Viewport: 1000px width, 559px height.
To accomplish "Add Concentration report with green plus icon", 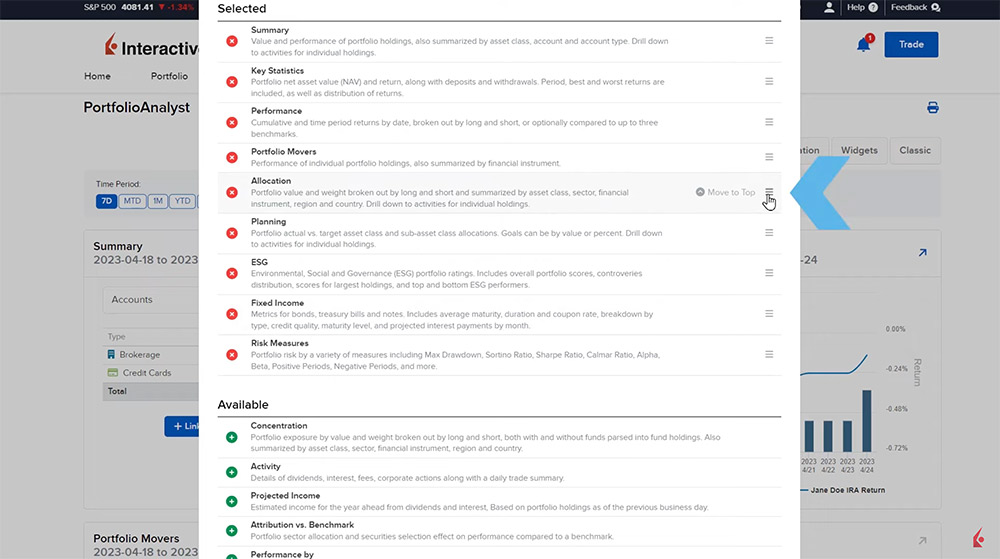I will point(232,437).
